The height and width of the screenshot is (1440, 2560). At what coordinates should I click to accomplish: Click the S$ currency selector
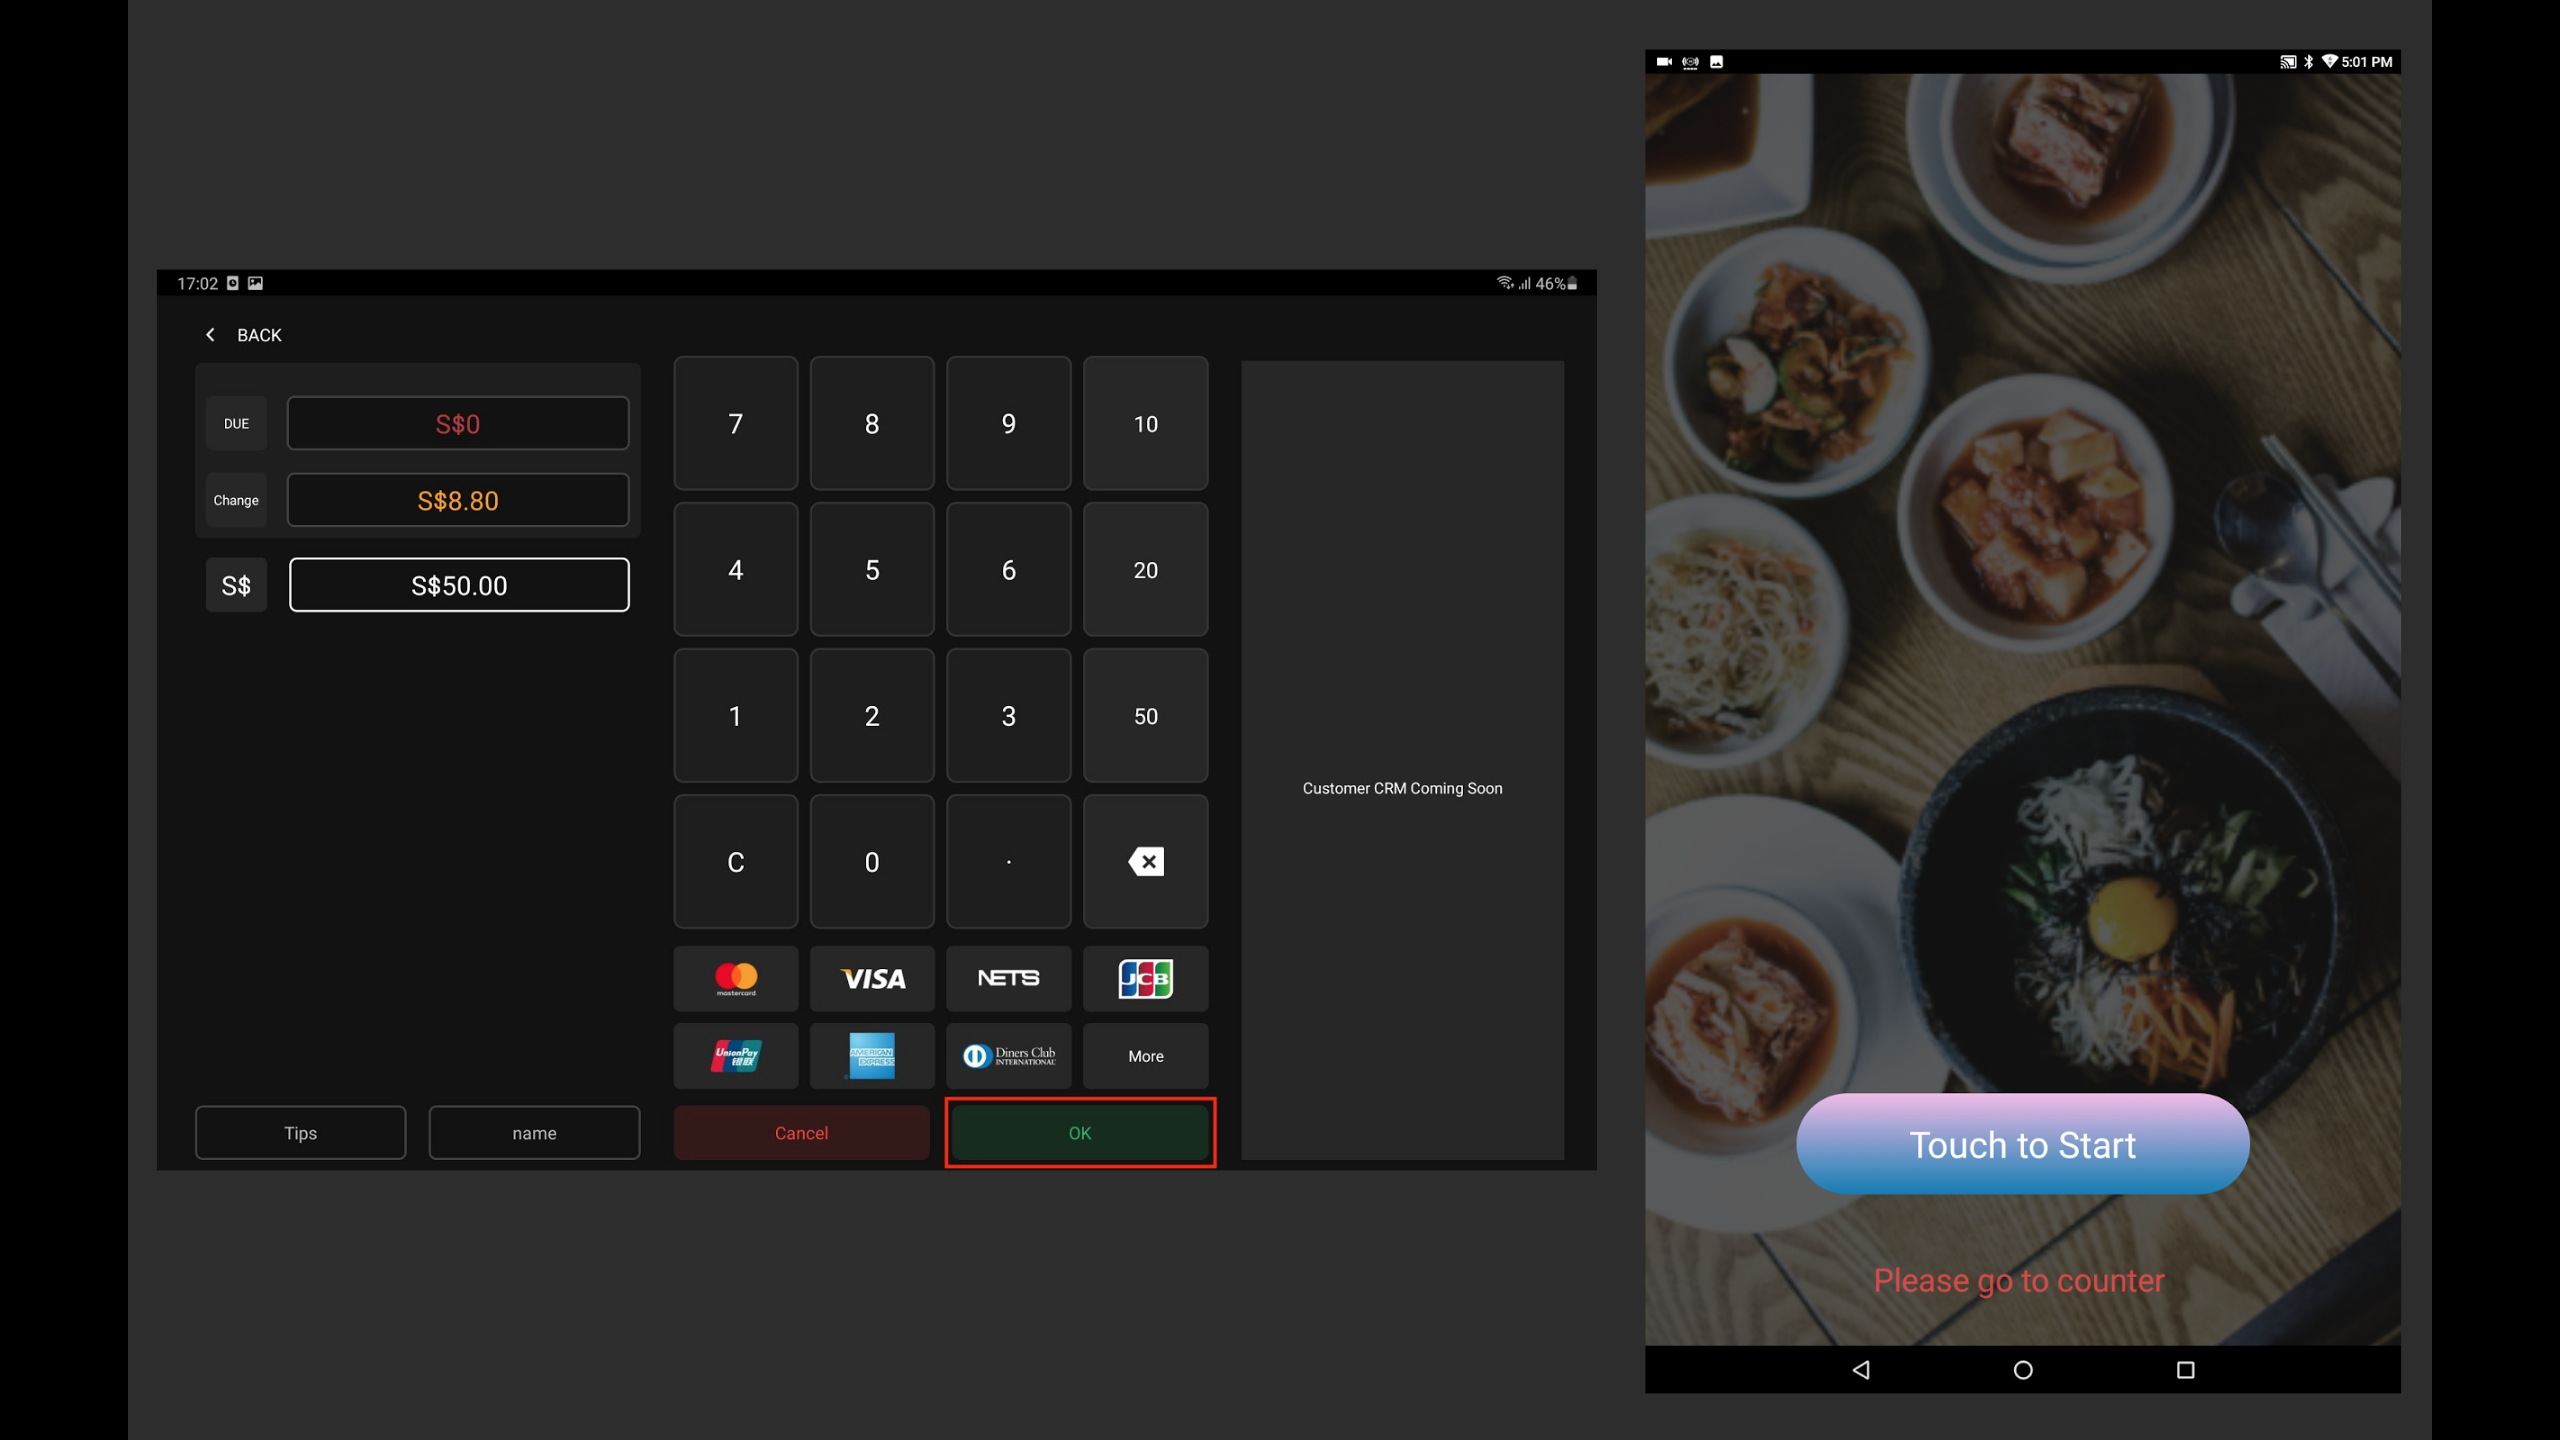236,585
